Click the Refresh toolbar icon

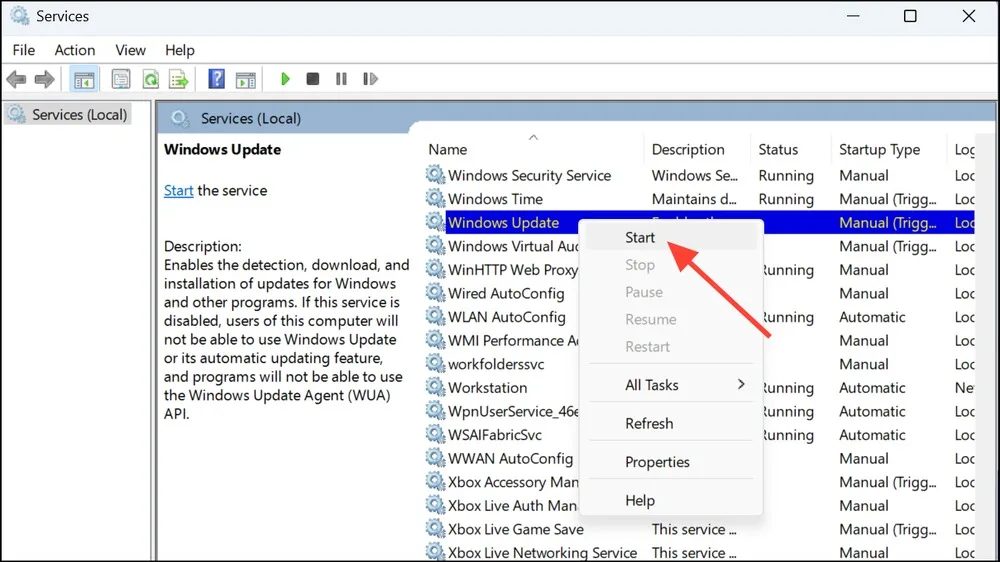click(151, 79)
